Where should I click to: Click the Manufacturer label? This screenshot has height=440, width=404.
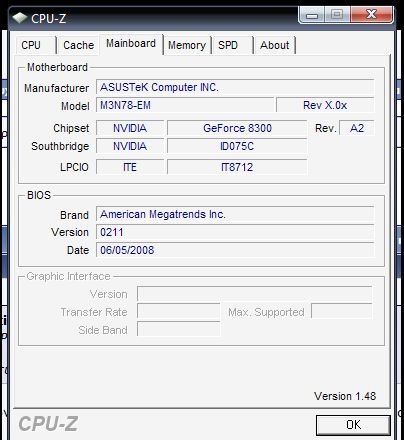coord(57,88)
